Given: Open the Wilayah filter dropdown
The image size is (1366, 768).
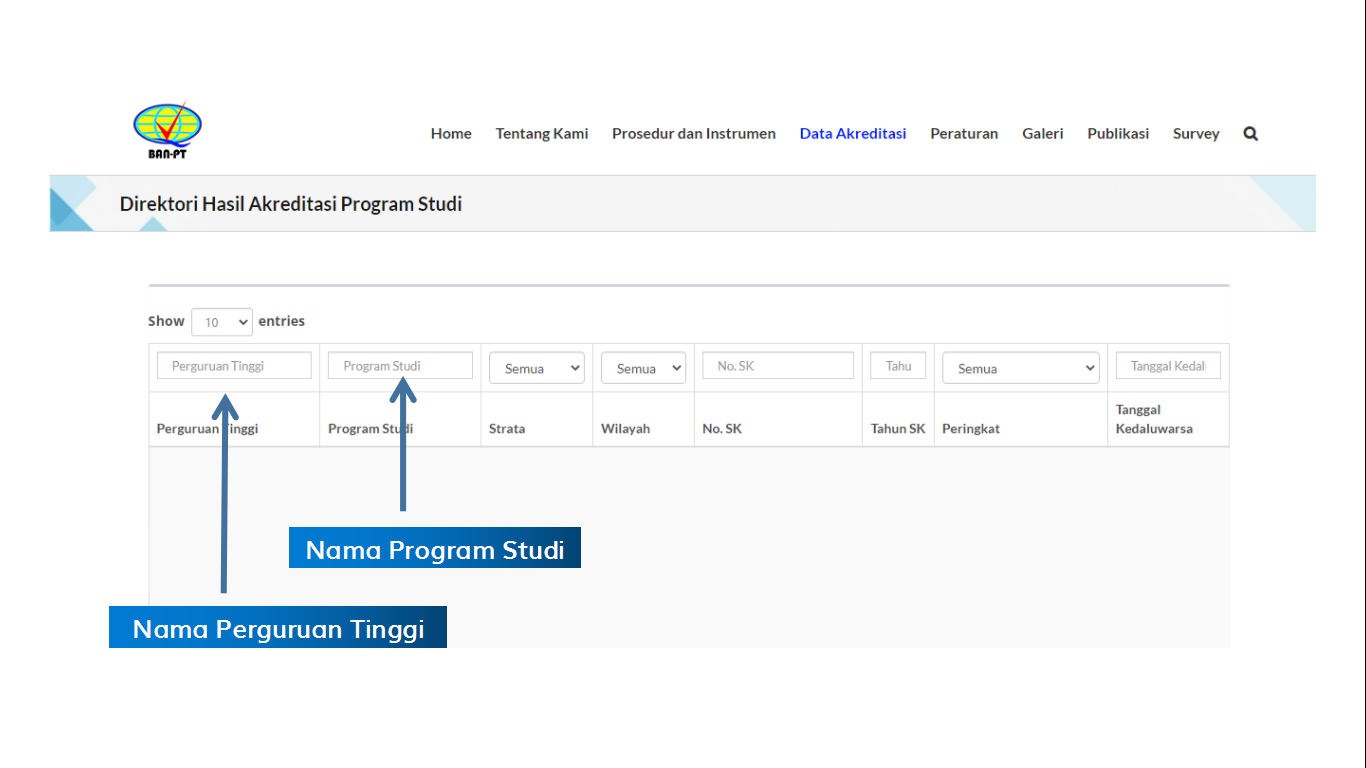Looking at the screenshot, I should (643, 368).
